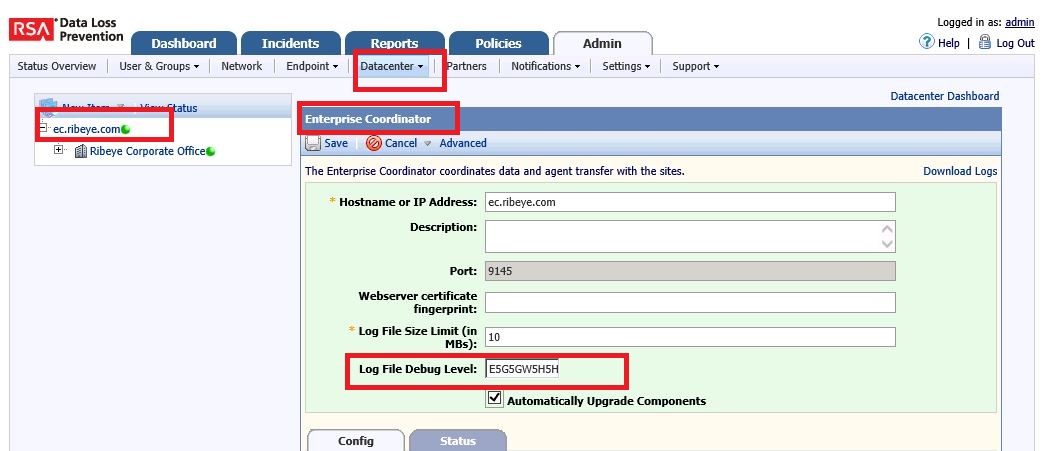Image resolution: width=1046 pixels, height=451 pixels.
Task: Click the Save disk icon
Action: click(x=313, y=144)
